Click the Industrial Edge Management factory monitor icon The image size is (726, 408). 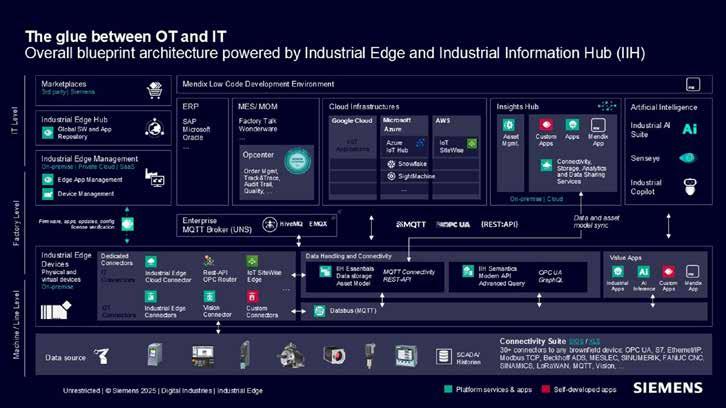click(155, 178)
